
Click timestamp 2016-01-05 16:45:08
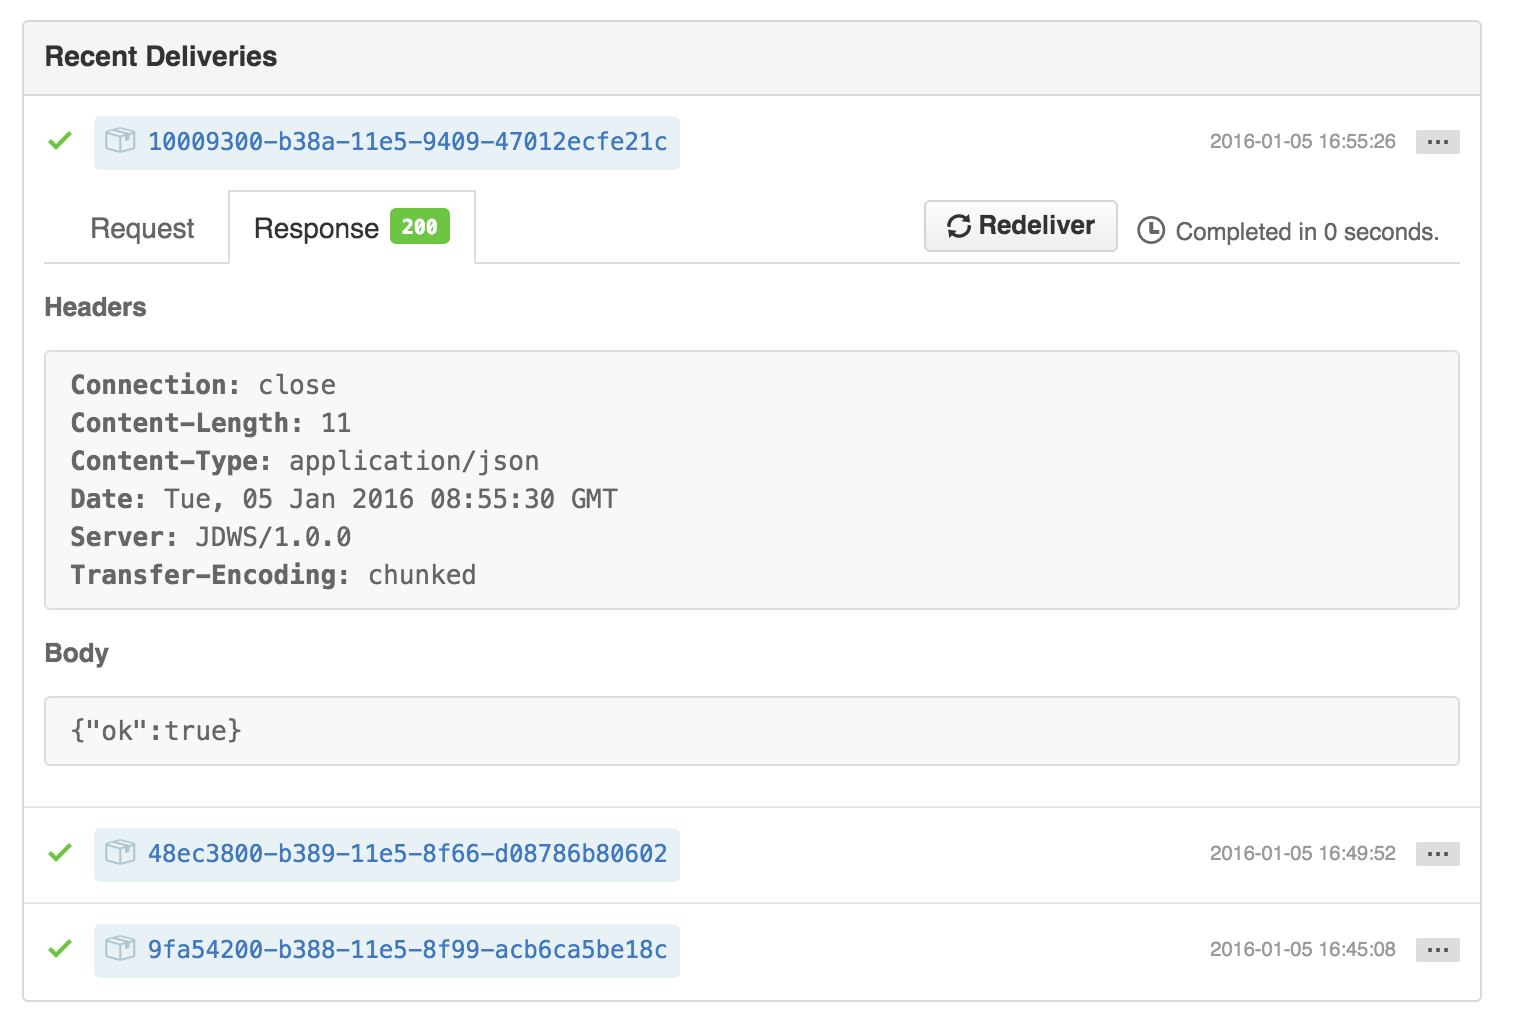coord(1302,950)
